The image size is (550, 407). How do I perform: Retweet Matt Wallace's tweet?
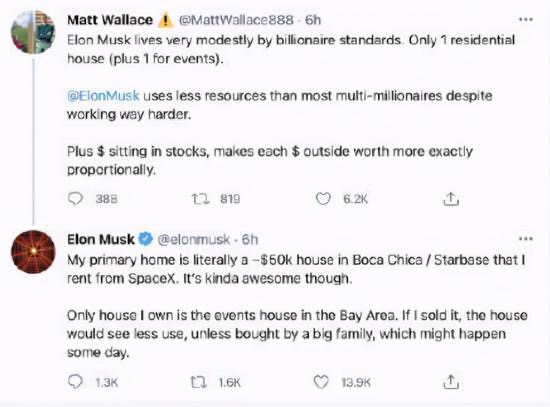coord(200,199)
